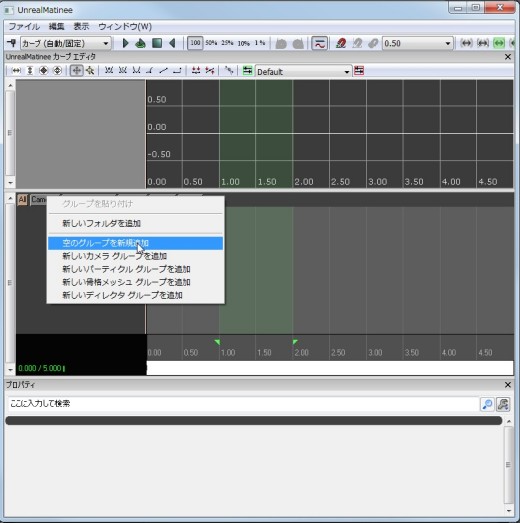Image resolution: width=520 pixels, height=523 pixels.
Task: Click the green Fit View to Loop icon
Action: (499, 43)
